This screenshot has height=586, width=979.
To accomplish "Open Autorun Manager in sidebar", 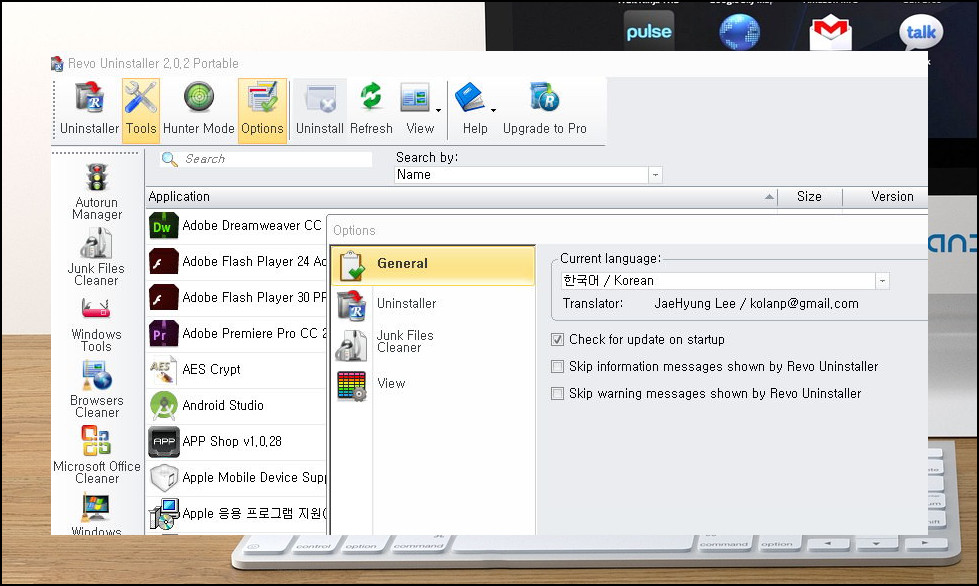I will [97, 192].
